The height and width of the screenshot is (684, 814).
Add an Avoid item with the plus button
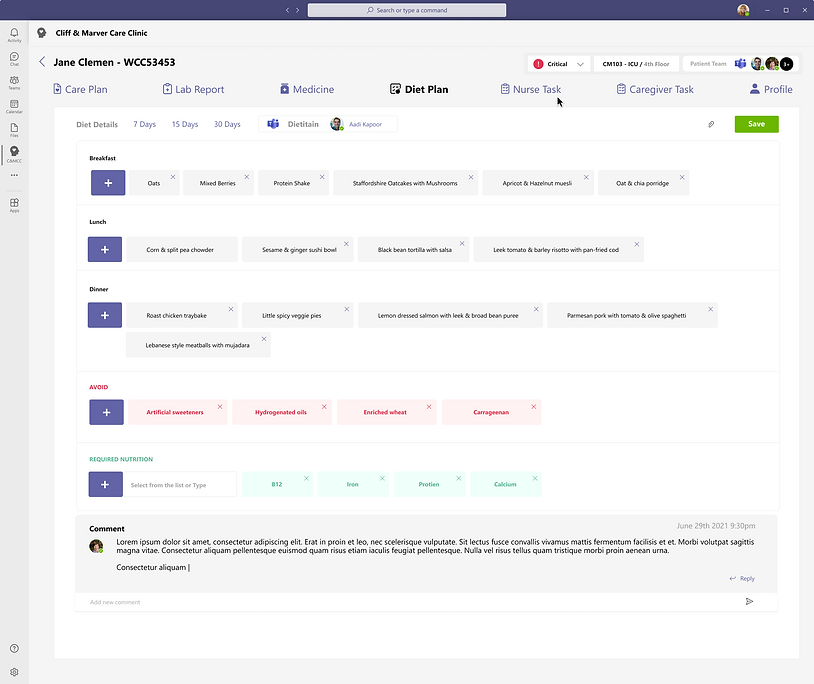click(106, 412)
